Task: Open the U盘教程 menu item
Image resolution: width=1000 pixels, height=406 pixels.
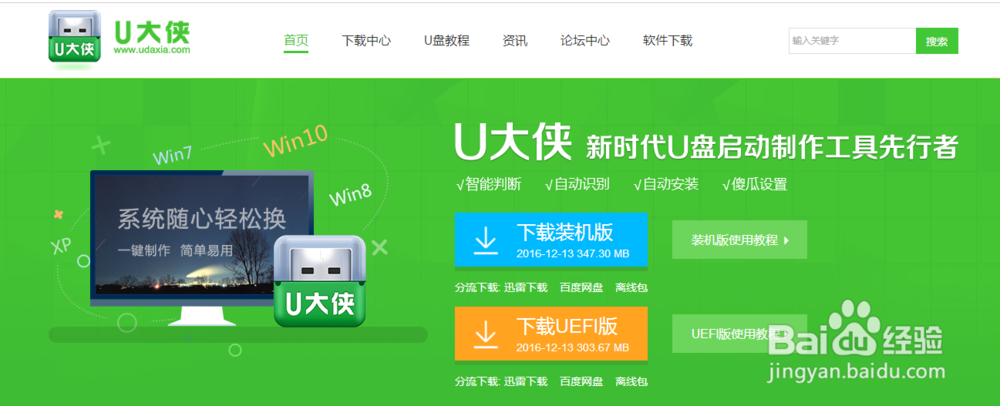Action: 446,41
